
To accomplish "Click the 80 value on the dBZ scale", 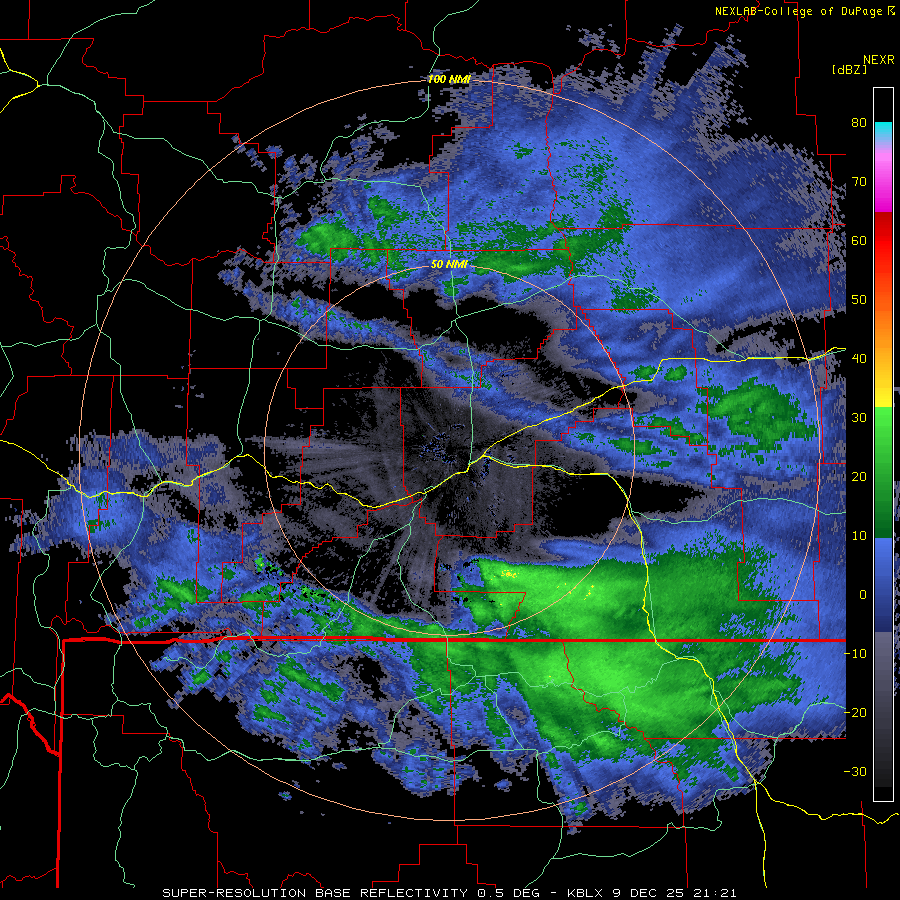I will click(859, 123).
